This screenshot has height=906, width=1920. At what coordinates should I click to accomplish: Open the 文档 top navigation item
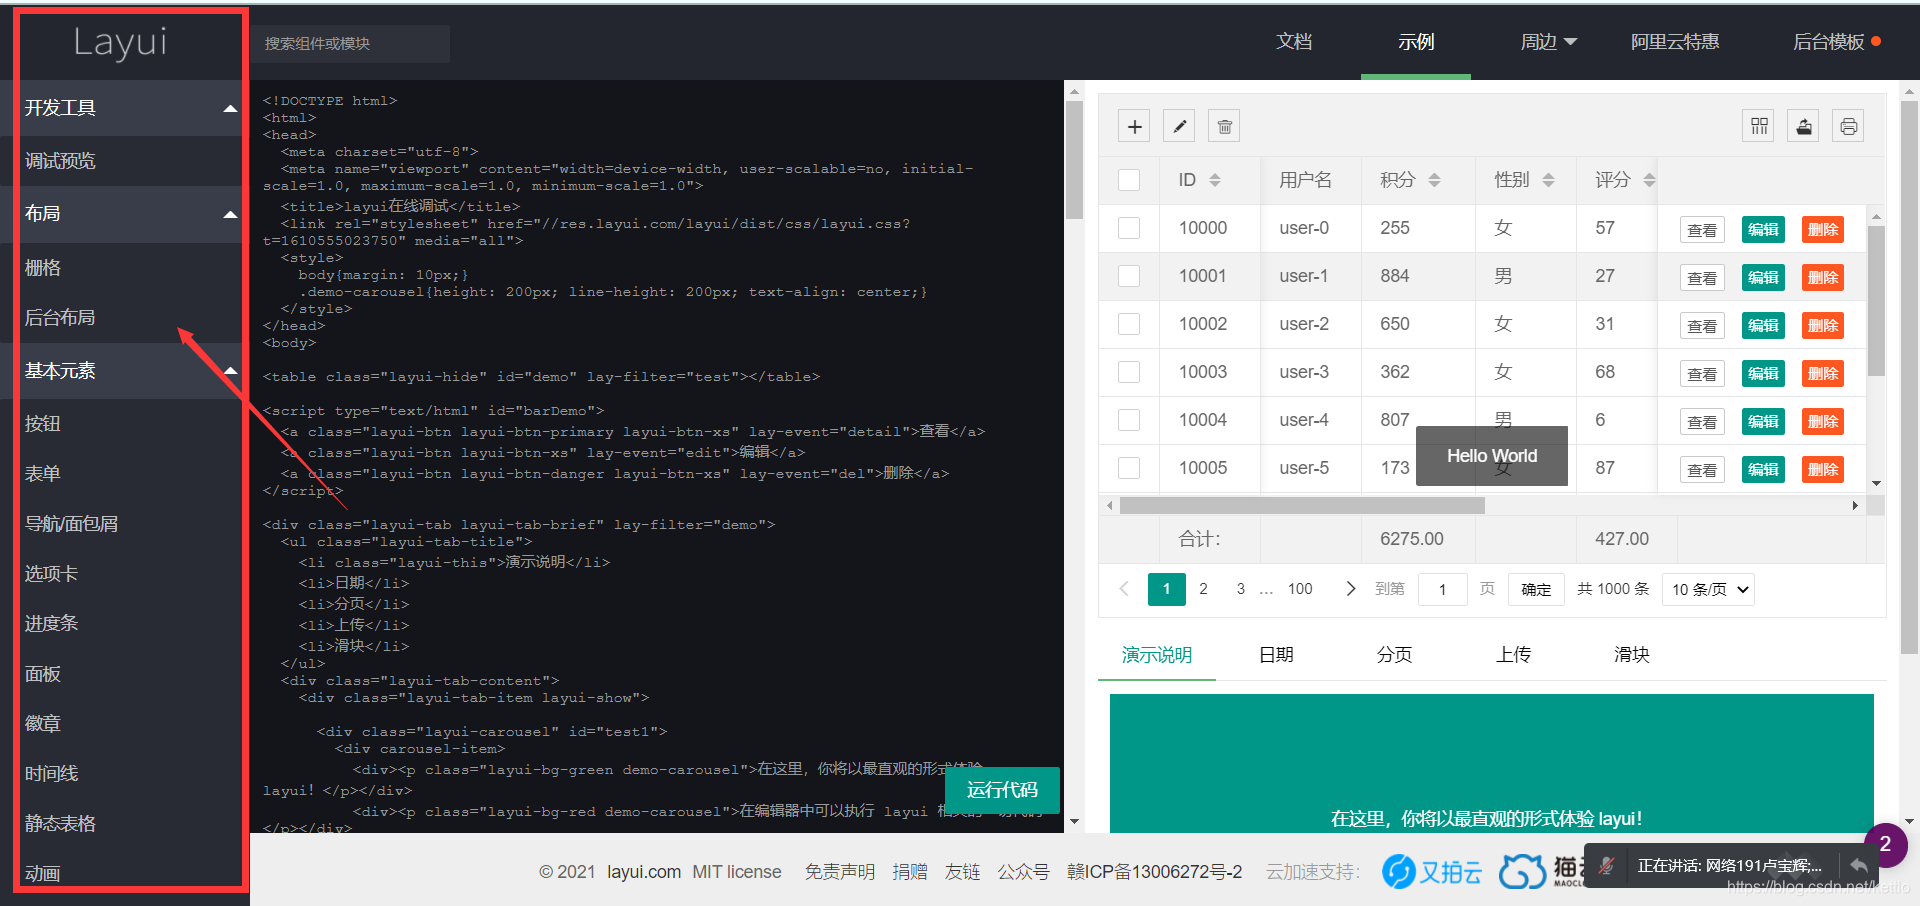pos(1294,42)
